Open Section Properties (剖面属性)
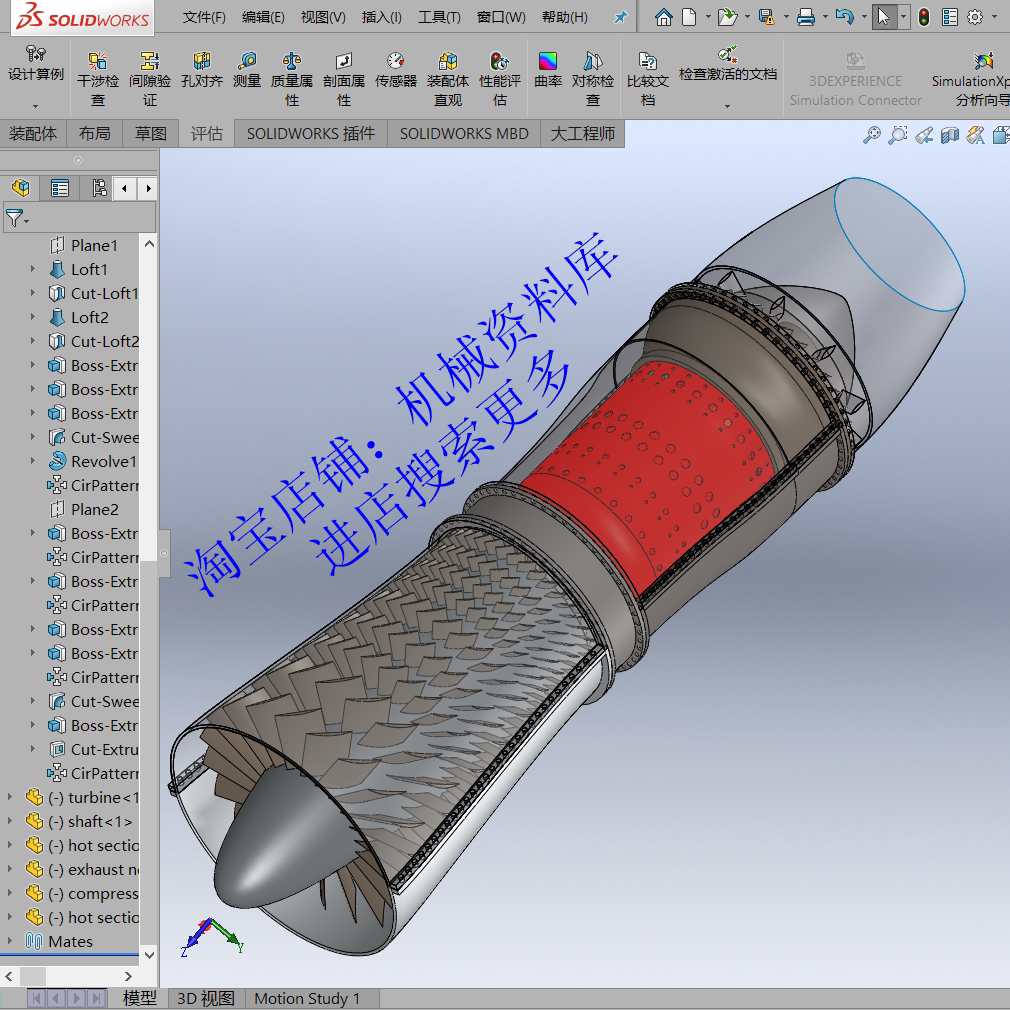The height and width of the screenshot is (1010, 1010). coord(344,79)
